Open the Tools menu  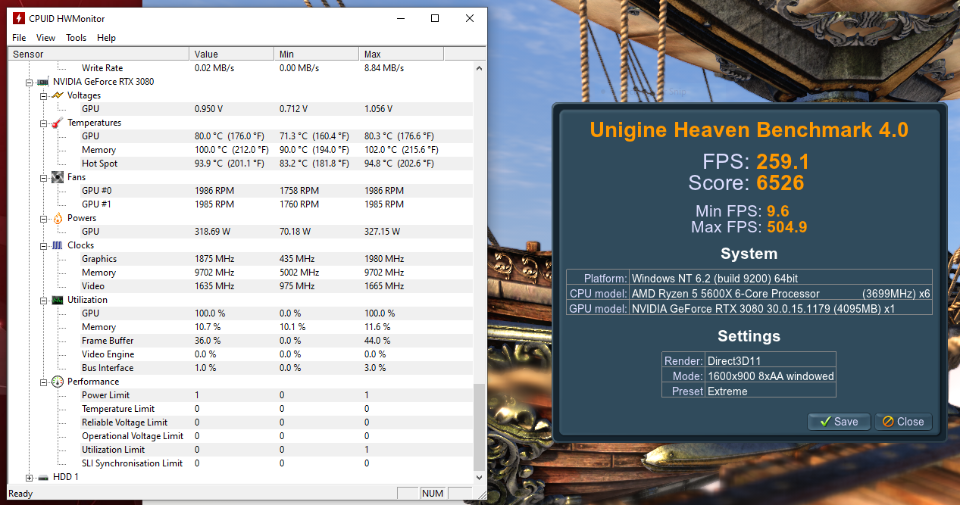[76, 38]
